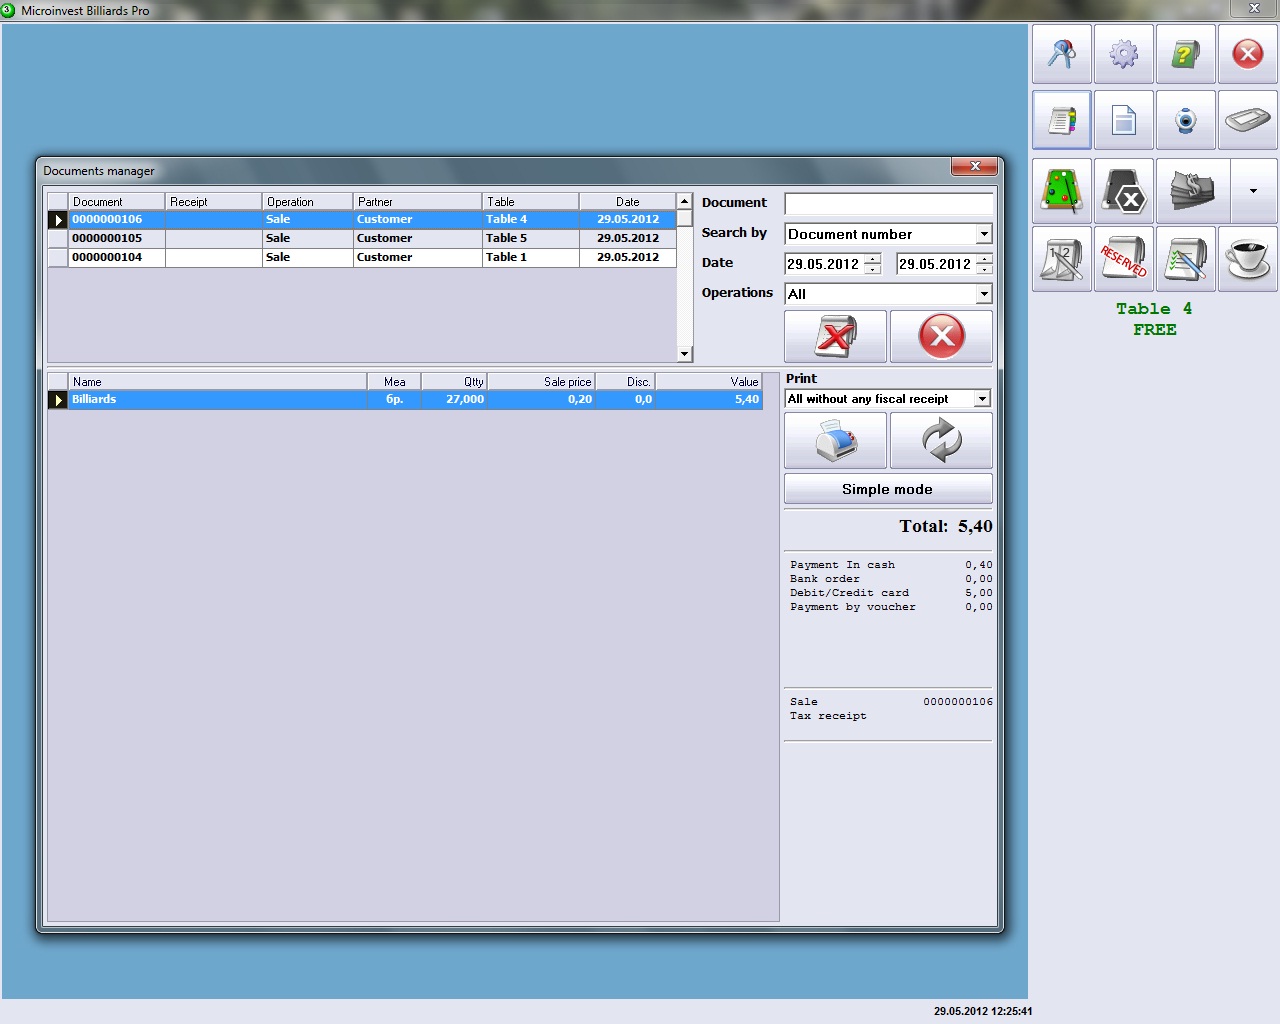Click the Table 5 cell
The height and width of the screenshot is (1024, 1280).
tap(530, 238)
